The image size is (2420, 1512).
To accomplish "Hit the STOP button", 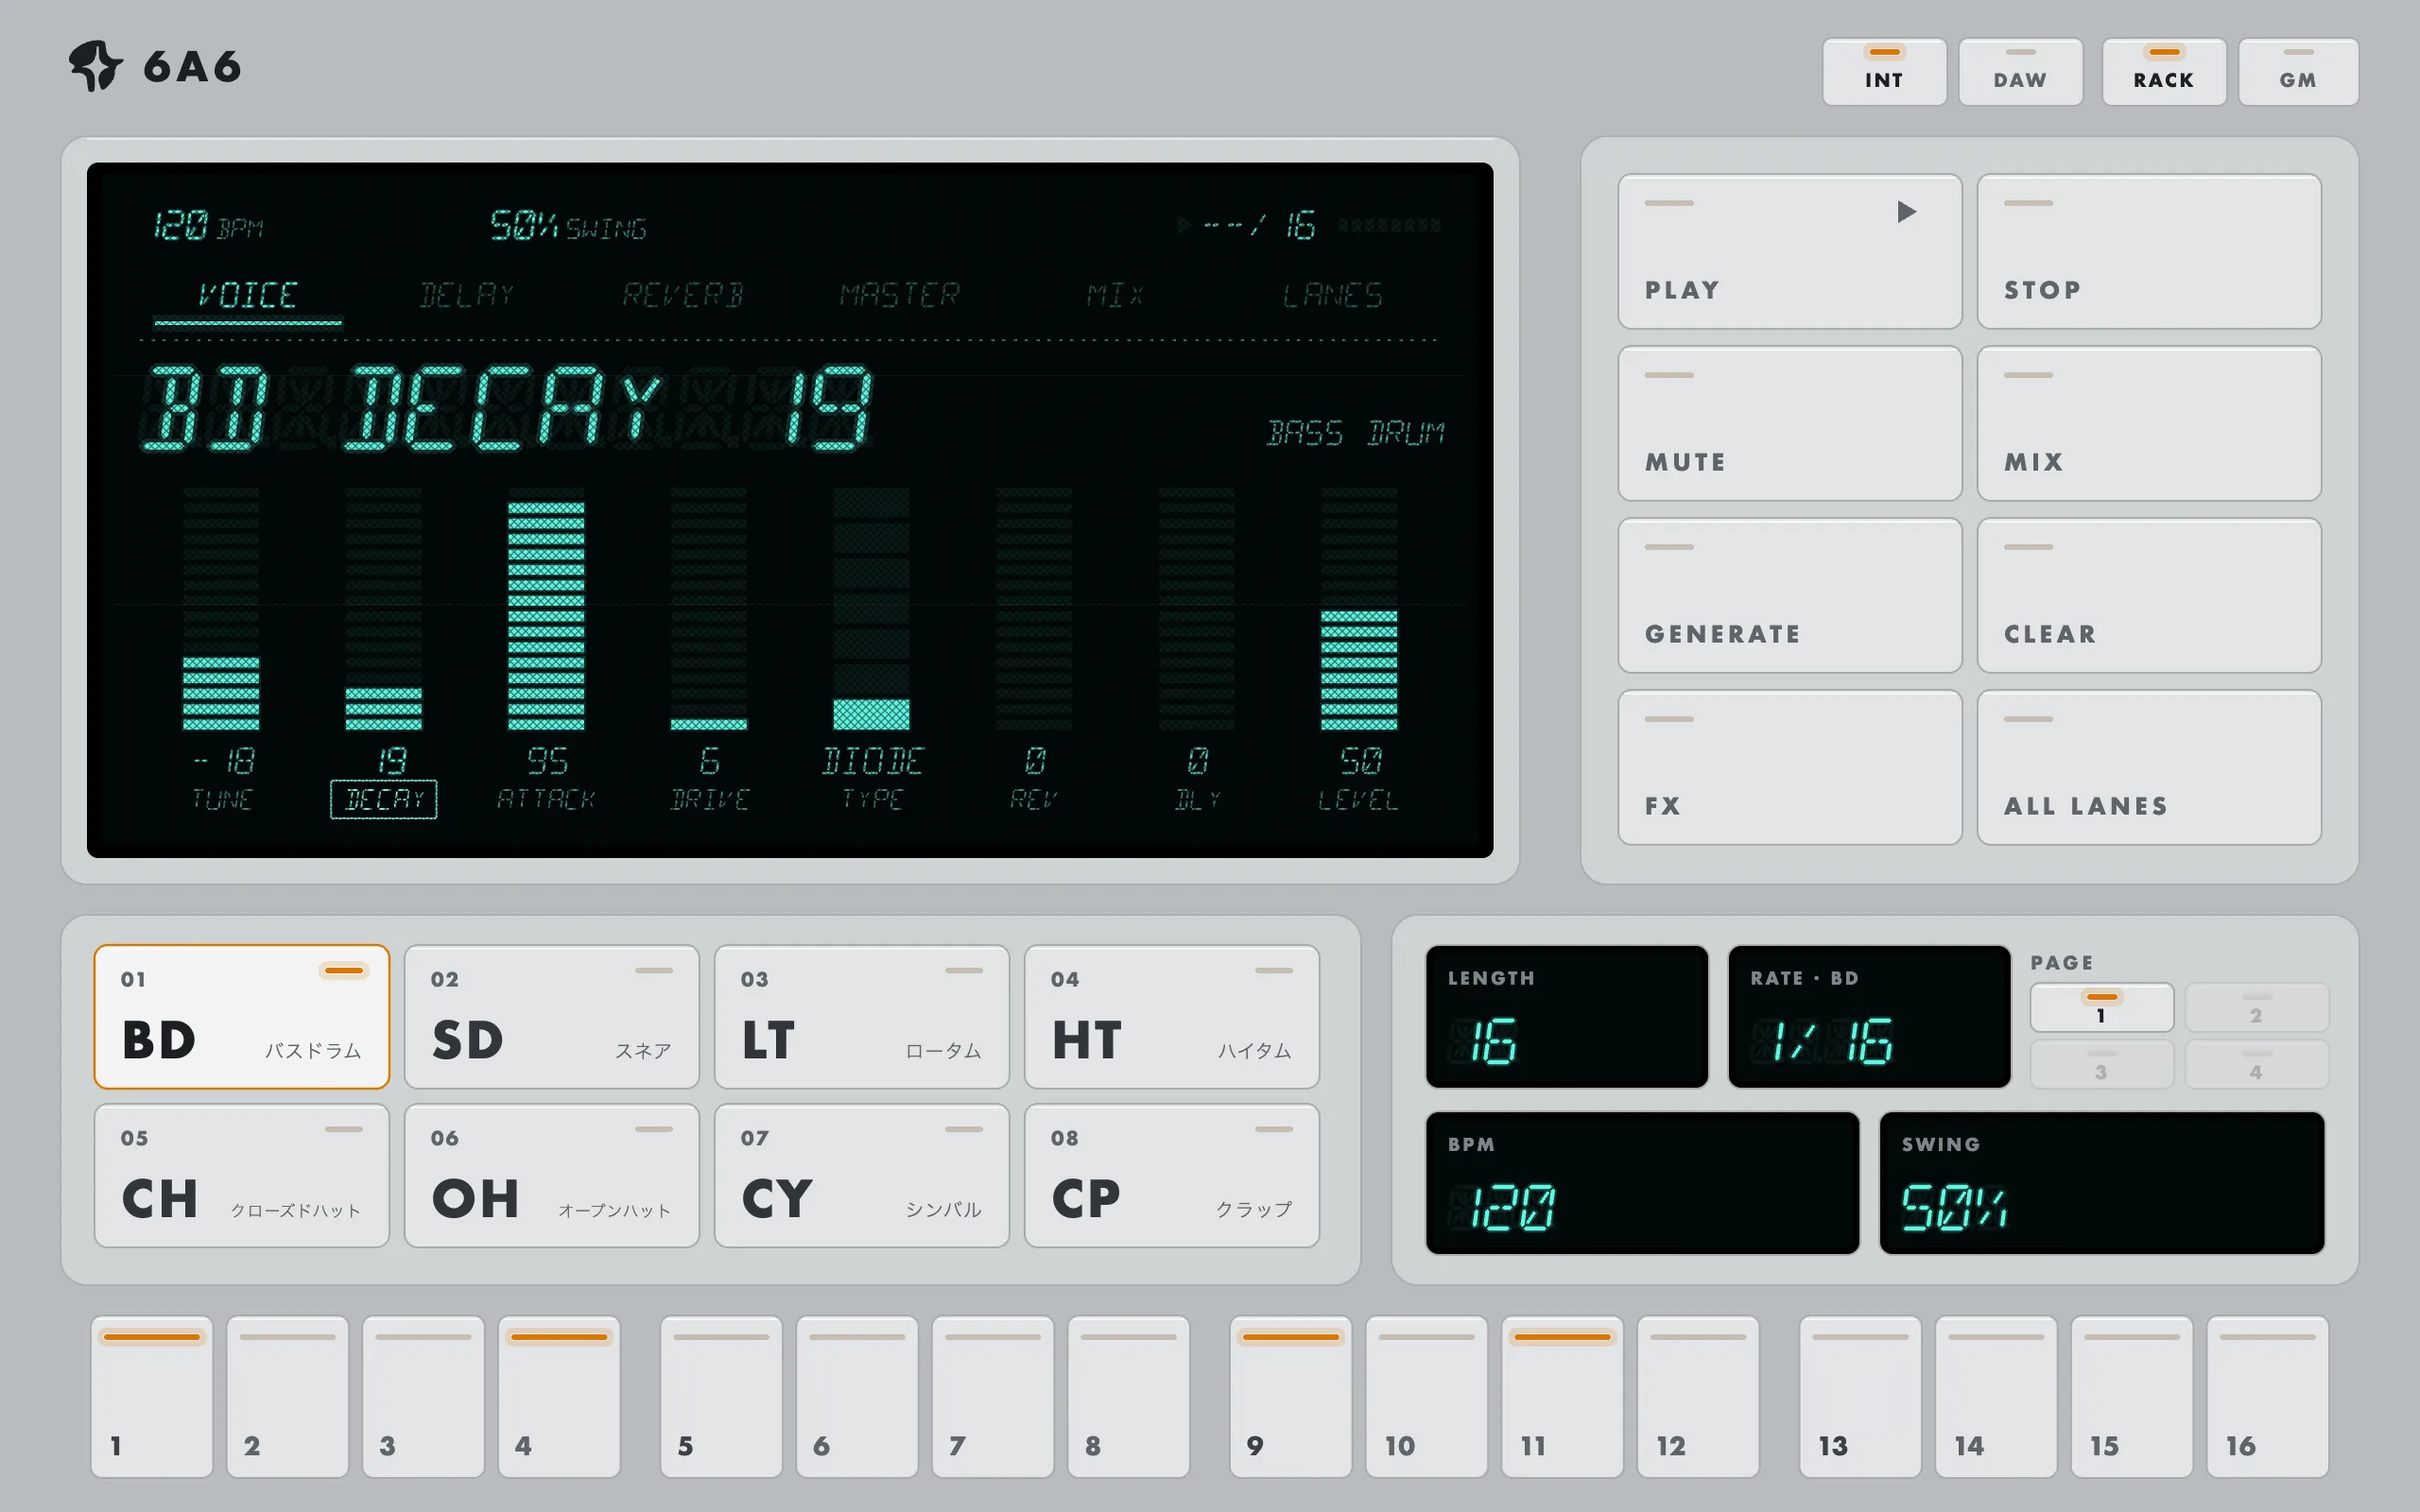I will tap(2148, 252).
